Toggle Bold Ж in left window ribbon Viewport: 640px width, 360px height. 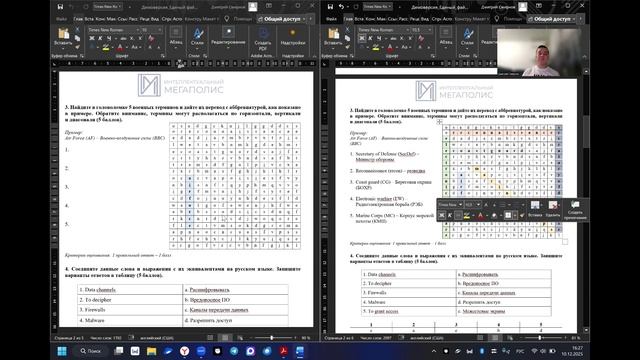pos(91,38)
